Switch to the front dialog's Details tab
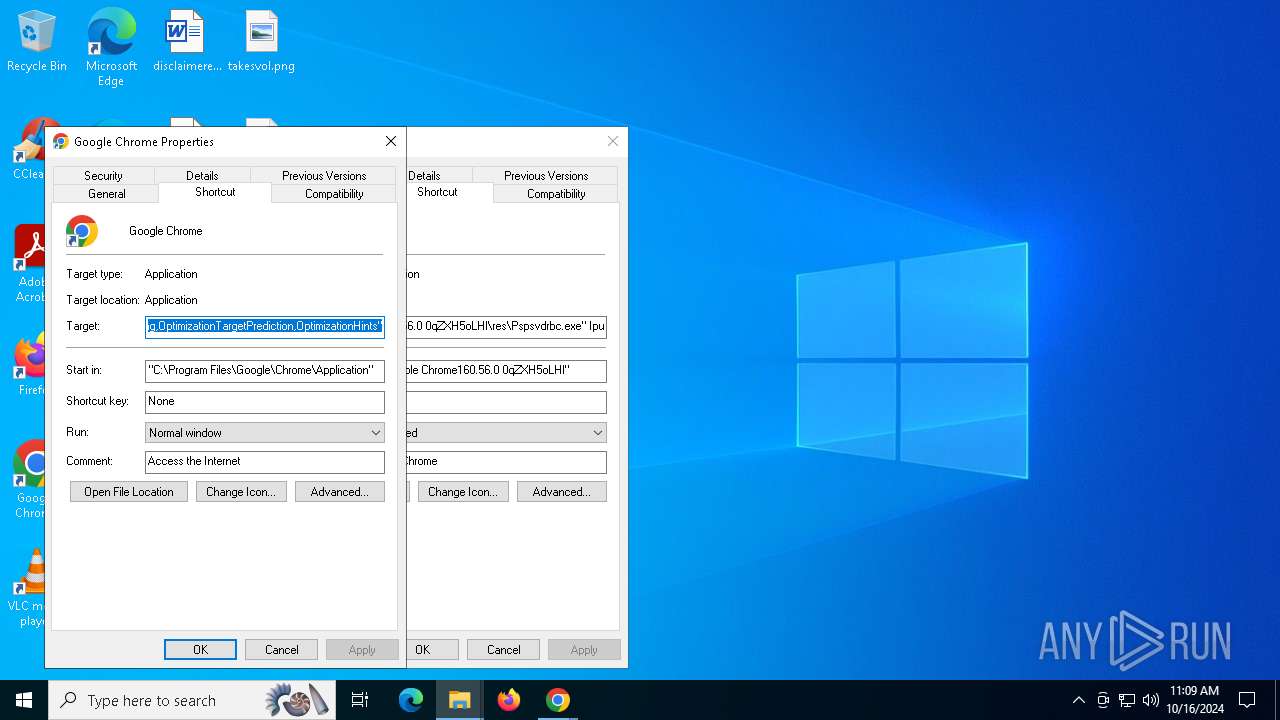The width and height of the screenshot is (1280, 720). pos(202,175)
